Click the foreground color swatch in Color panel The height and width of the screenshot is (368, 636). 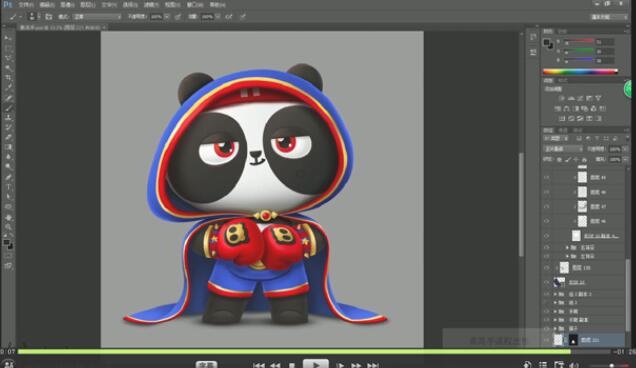pyautogui.click(x=547, y=43)
